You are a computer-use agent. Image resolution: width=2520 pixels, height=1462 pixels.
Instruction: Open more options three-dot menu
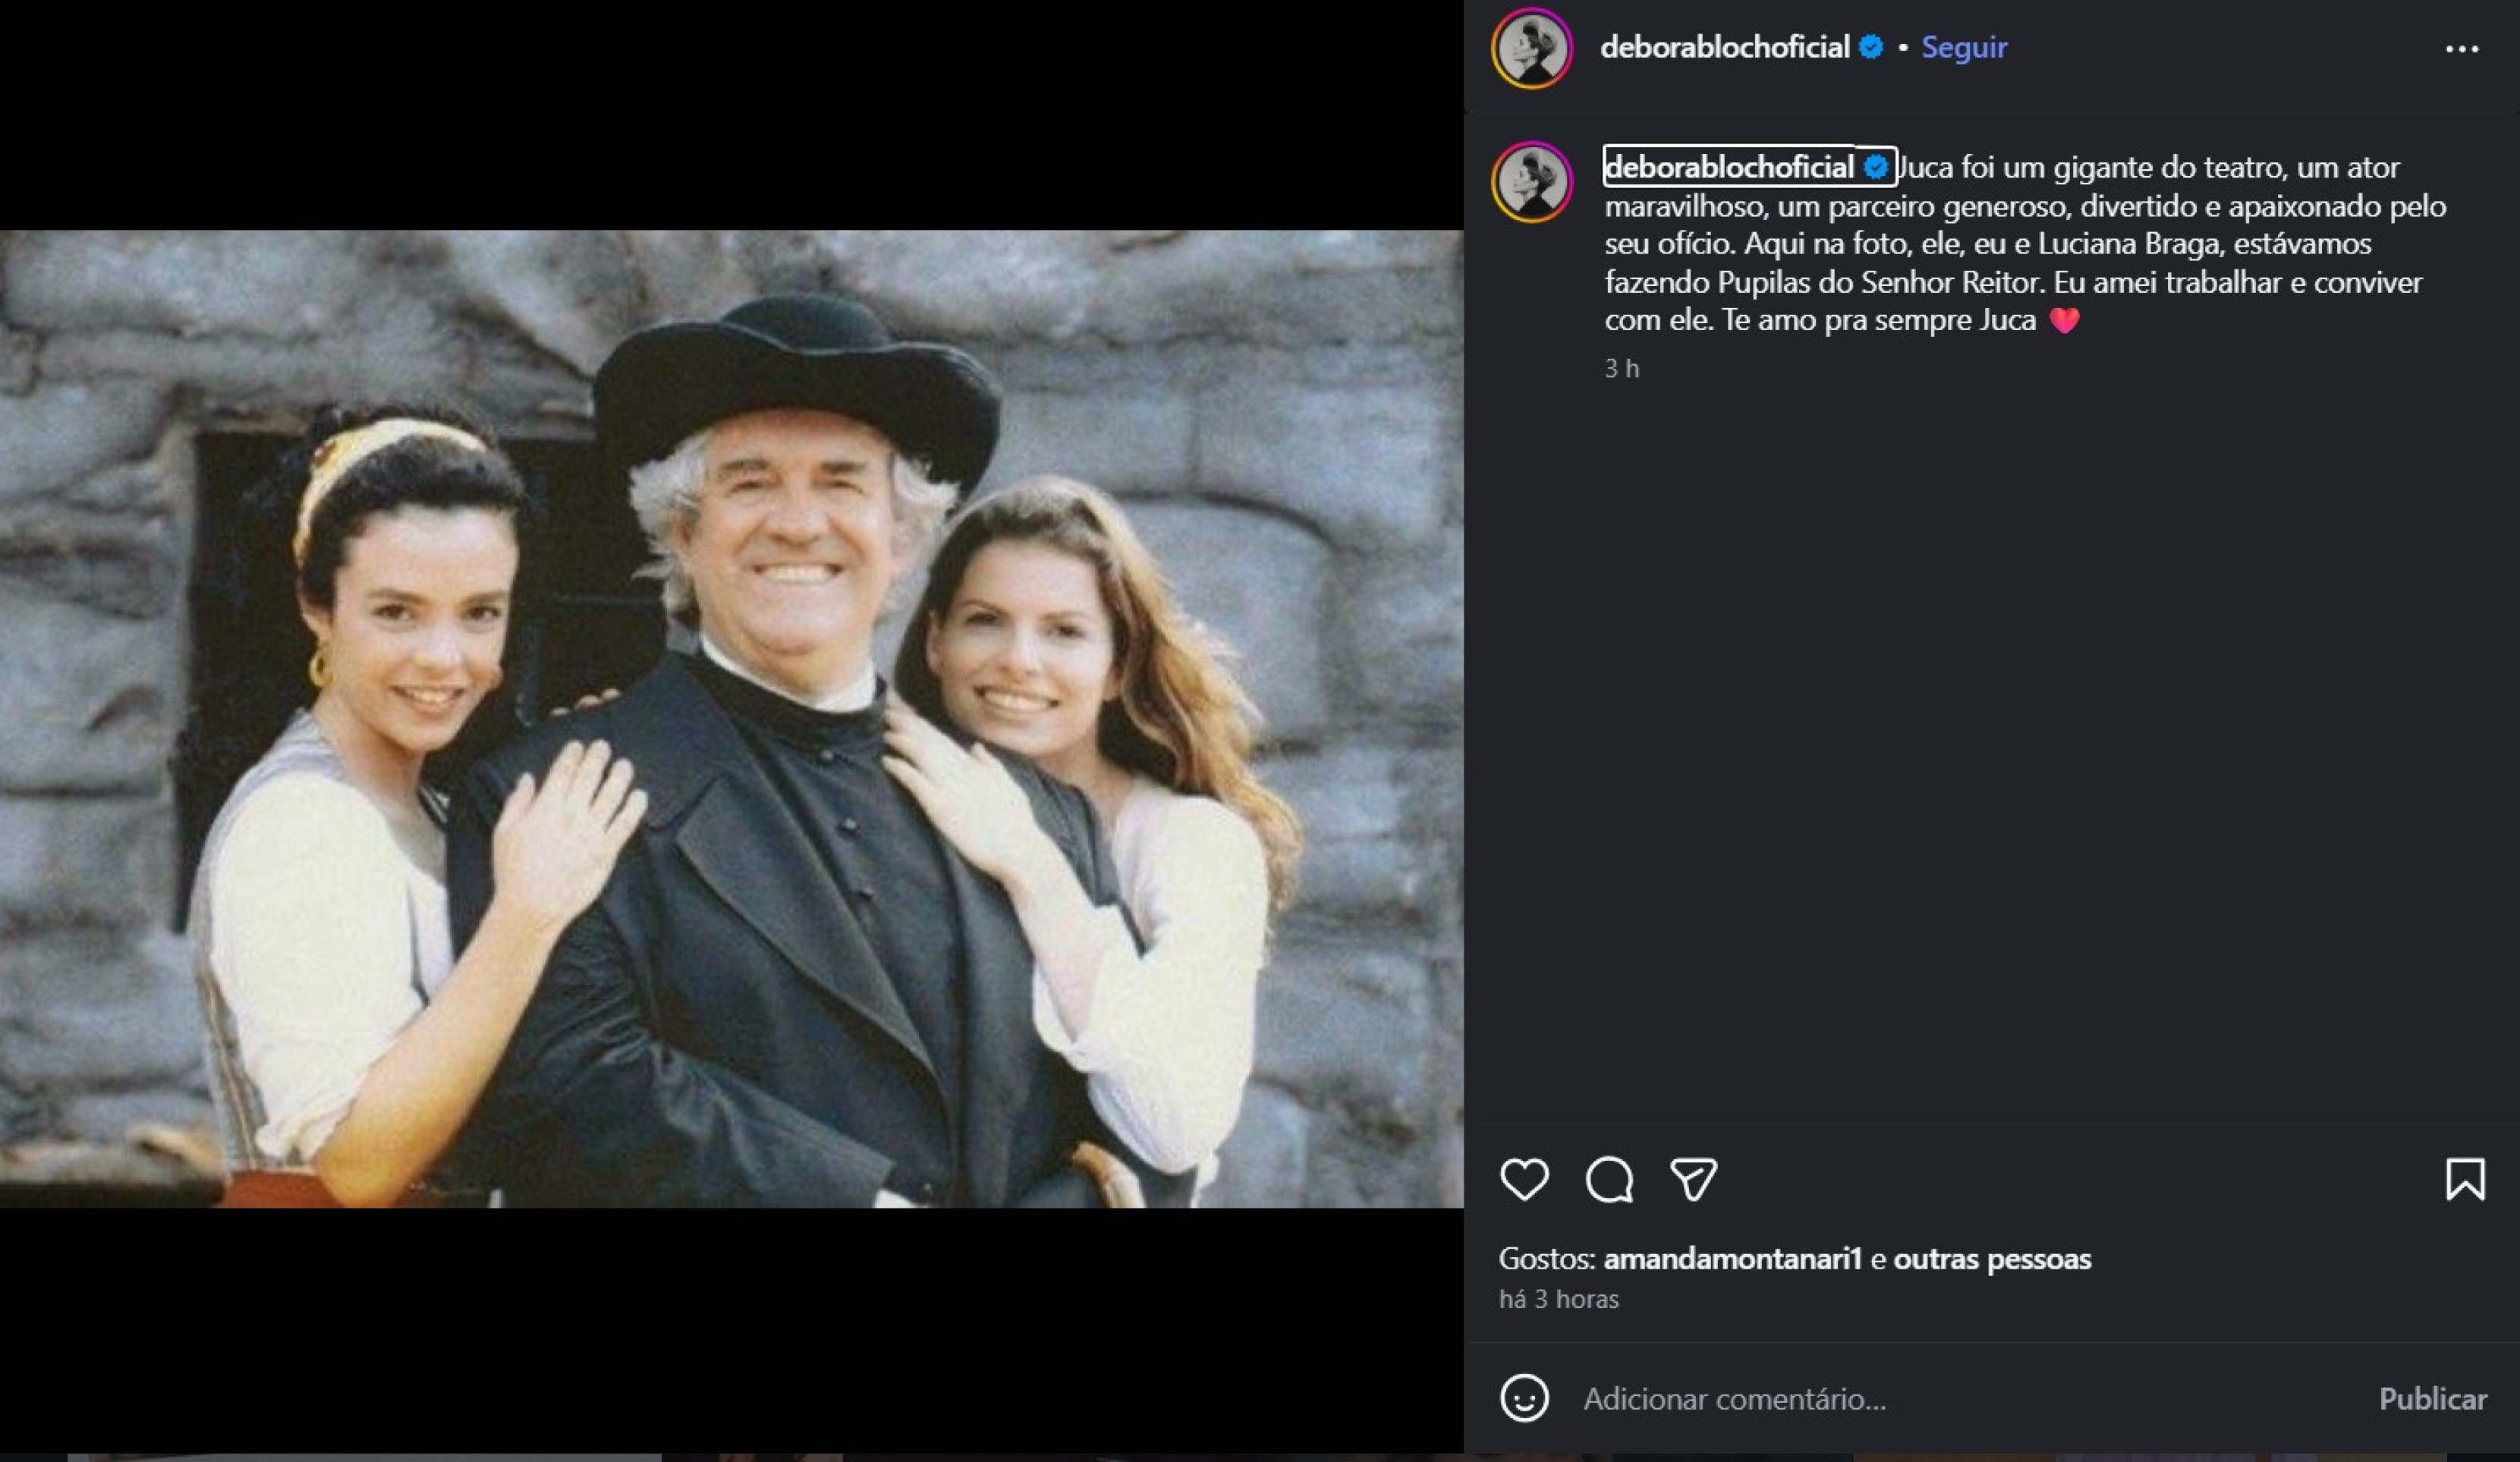click(2461, 48)
